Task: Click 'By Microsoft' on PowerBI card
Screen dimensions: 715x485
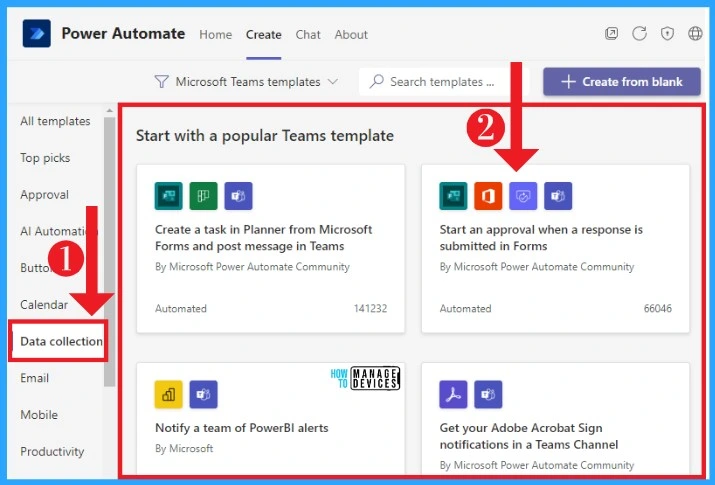Action: pos(184,449)
